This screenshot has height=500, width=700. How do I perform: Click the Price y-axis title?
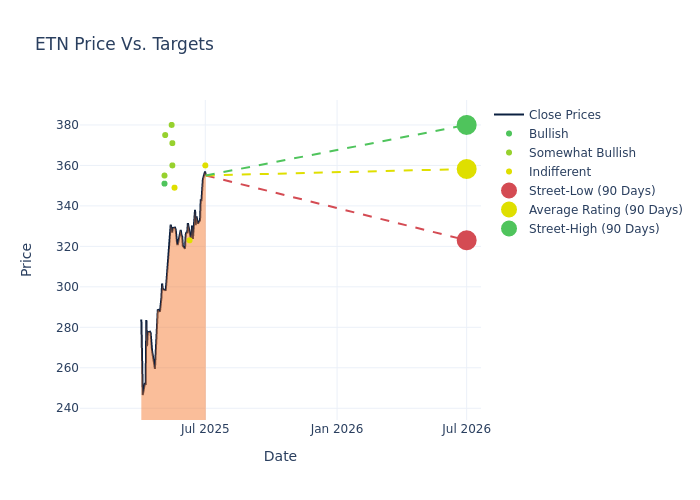(27, 259)
